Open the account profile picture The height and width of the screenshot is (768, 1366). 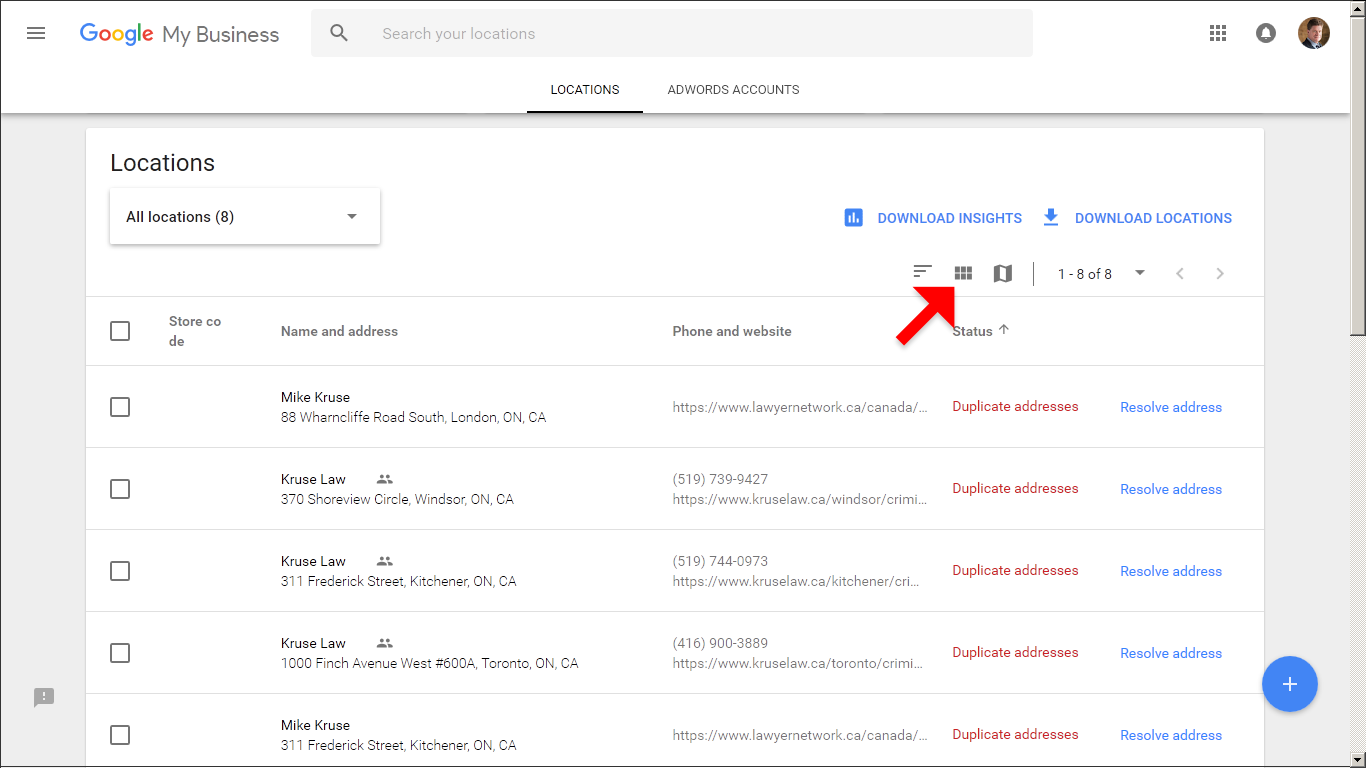click(1314, 33)
